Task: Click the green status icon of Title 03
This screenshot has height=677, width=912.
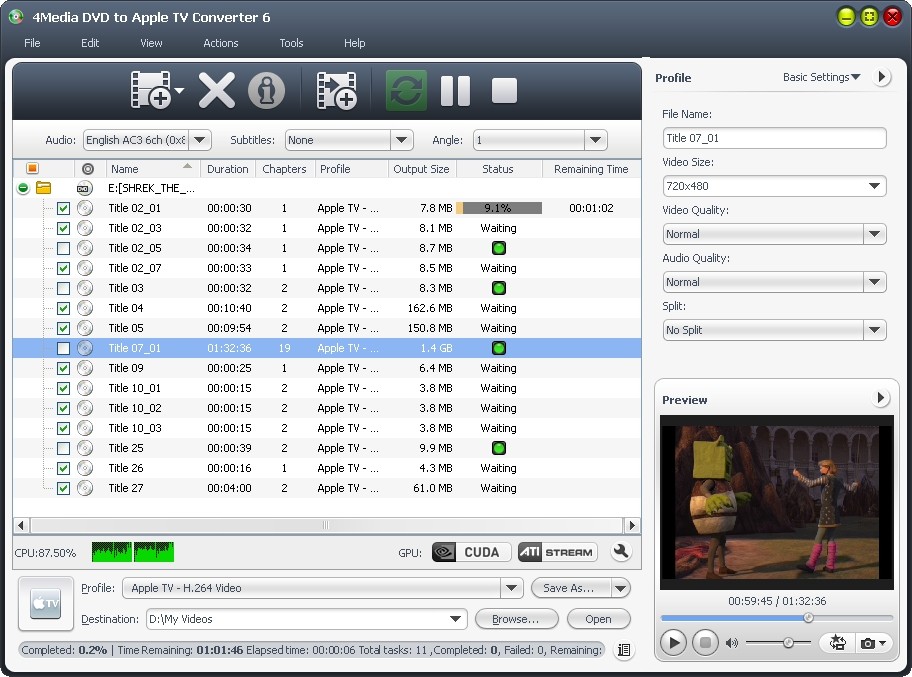Action: (498, 288)
